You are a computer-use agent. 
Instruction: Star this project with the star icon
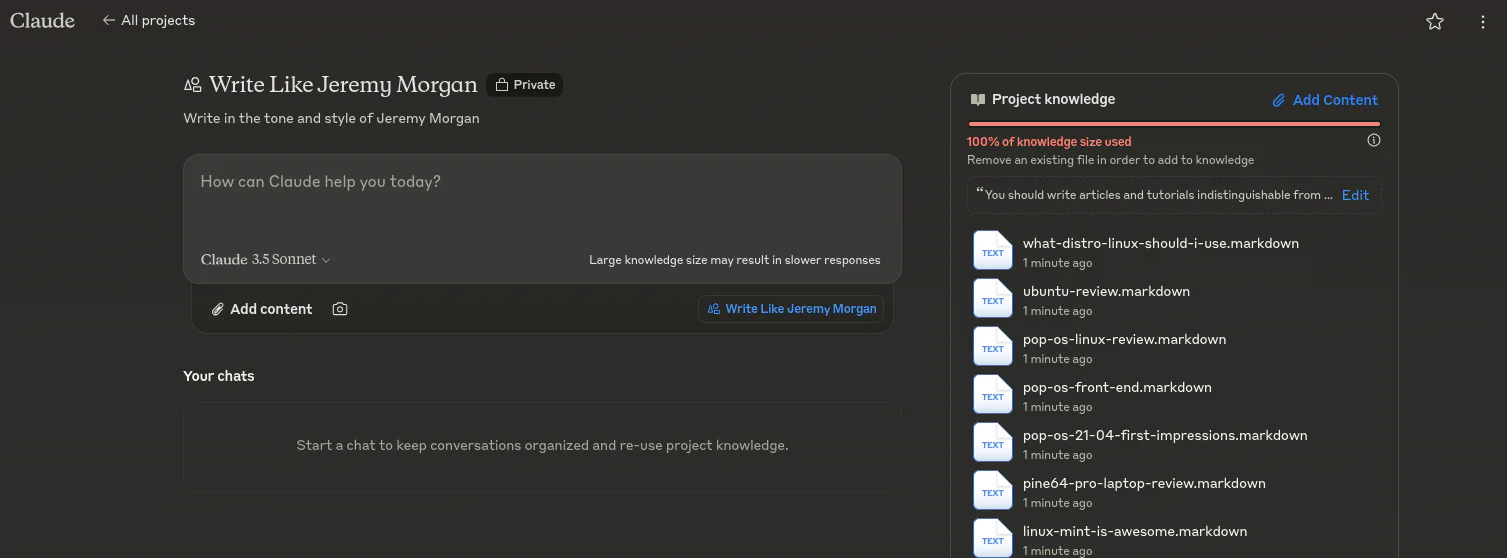1435,21
